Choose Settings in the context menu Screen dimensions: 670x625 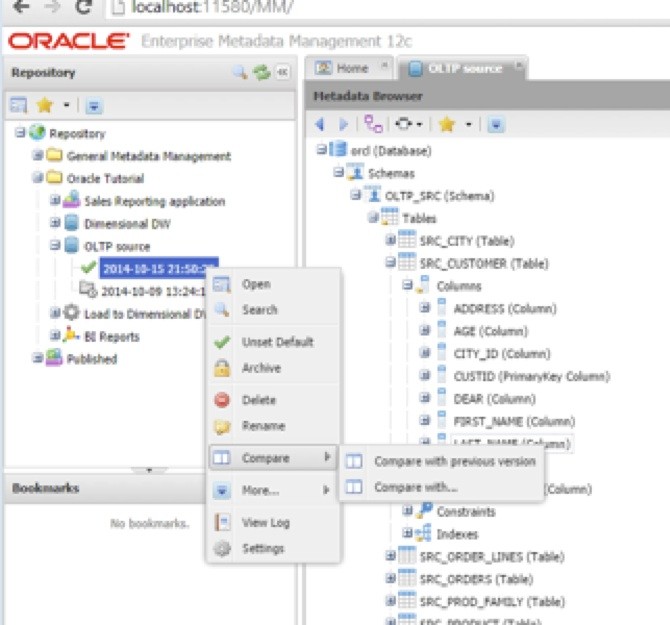pos(273,549)
